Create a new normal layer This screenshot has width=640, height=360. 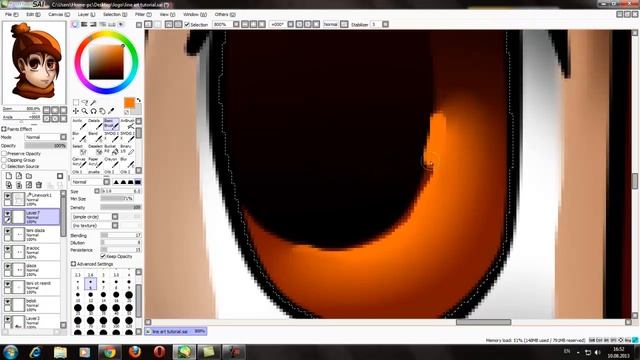pyautogui.click(x=9, y=176)
